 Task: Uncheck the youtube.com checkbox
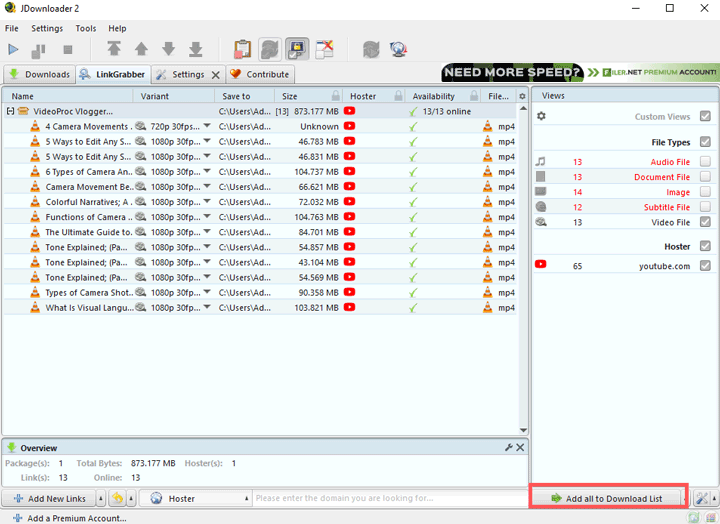click(x=705, y=265)
